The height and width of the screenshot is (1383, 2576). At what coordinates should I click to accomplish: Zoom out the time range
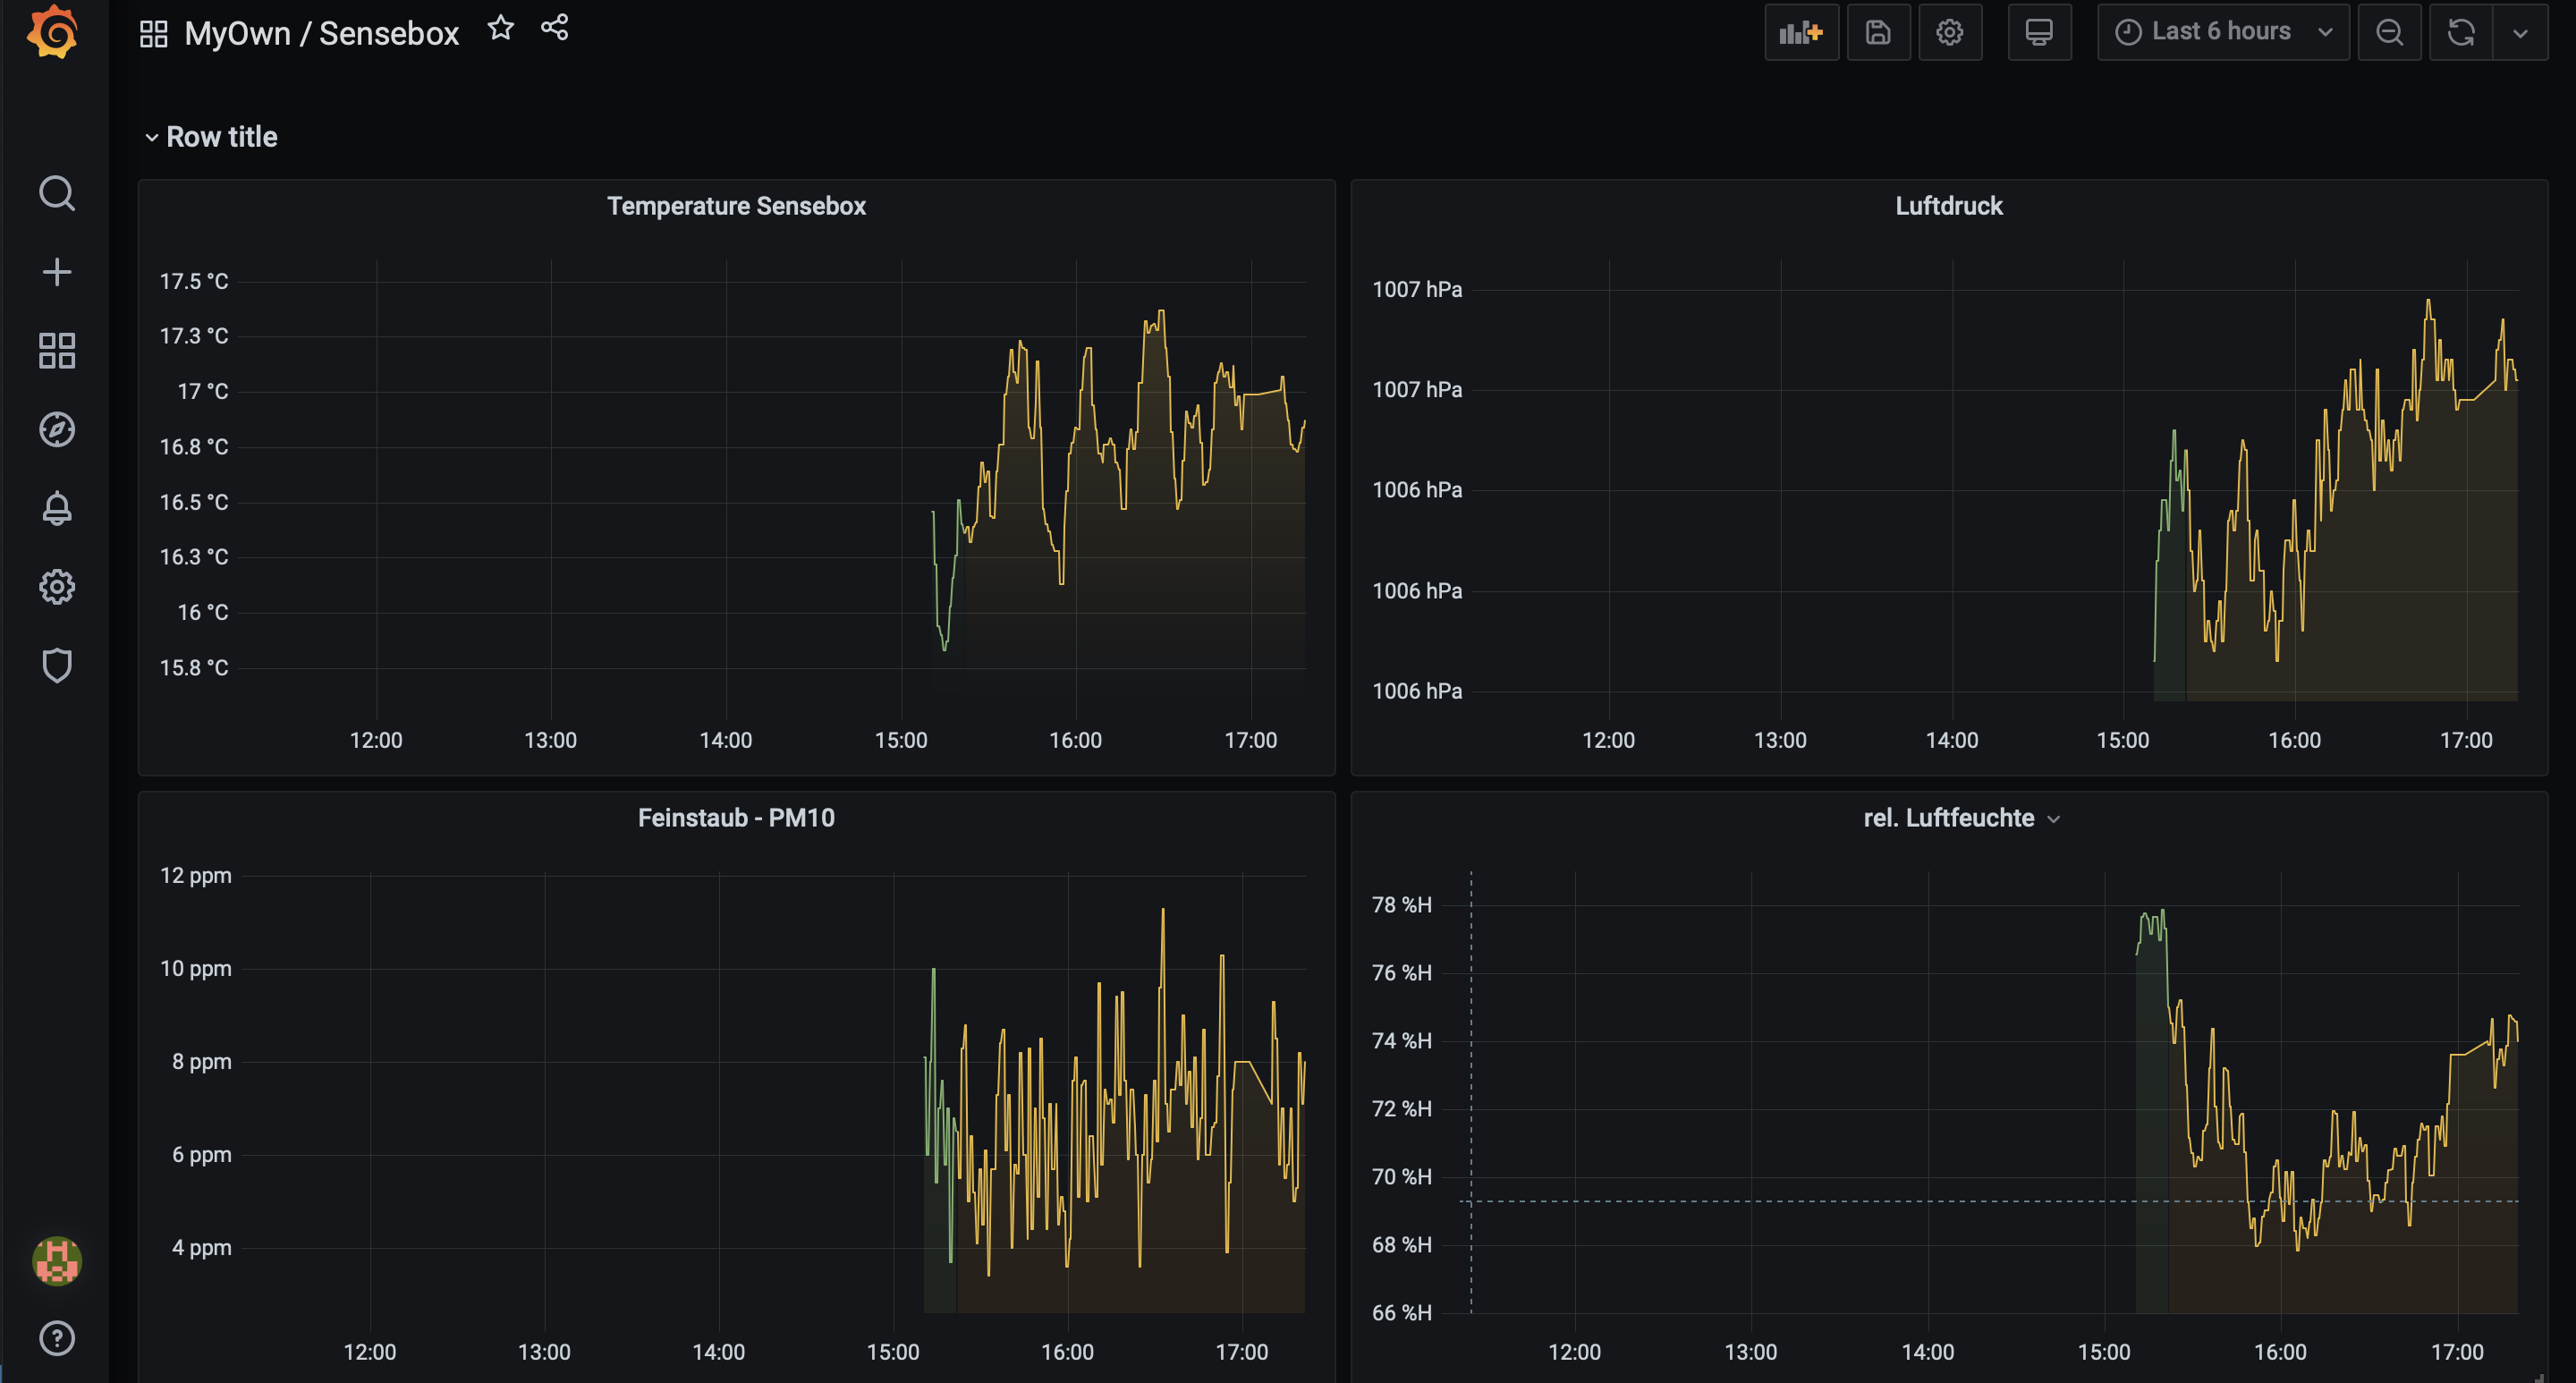pos(2389,32)
